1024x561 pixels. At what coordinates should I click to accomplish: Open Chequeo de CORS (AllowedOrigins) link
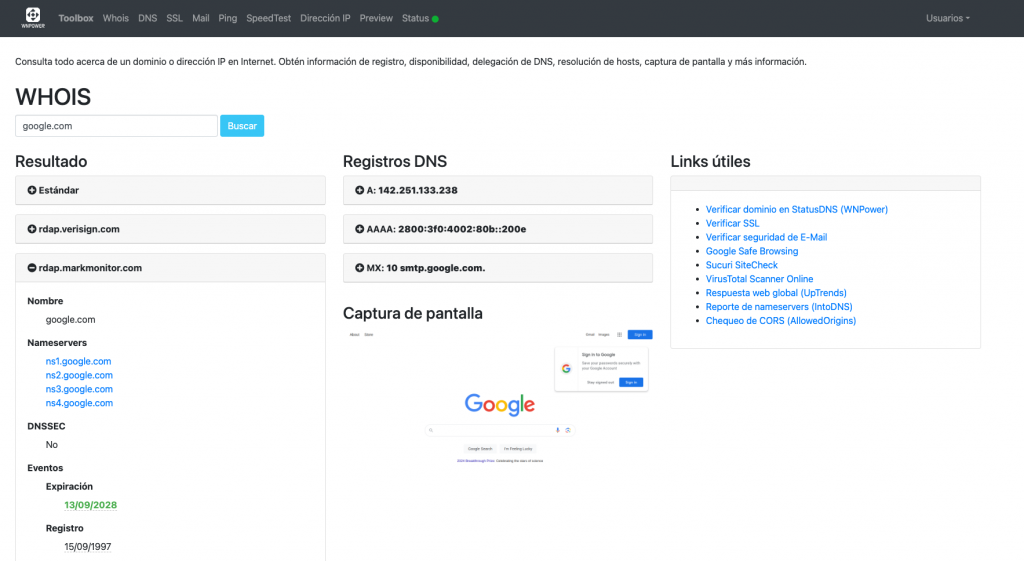point(781,321)
